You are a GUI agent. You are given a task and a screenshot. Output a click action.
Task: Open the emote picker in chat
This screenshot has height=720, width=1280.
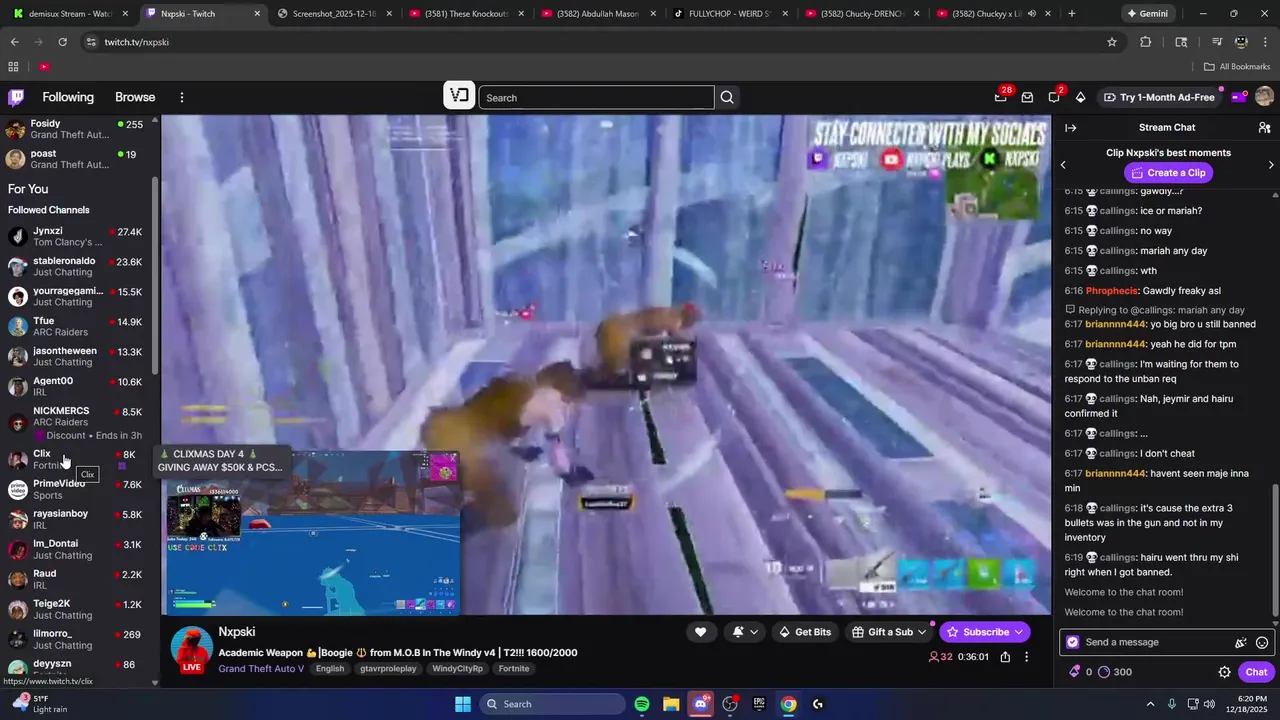click(x=1262, y=643)
